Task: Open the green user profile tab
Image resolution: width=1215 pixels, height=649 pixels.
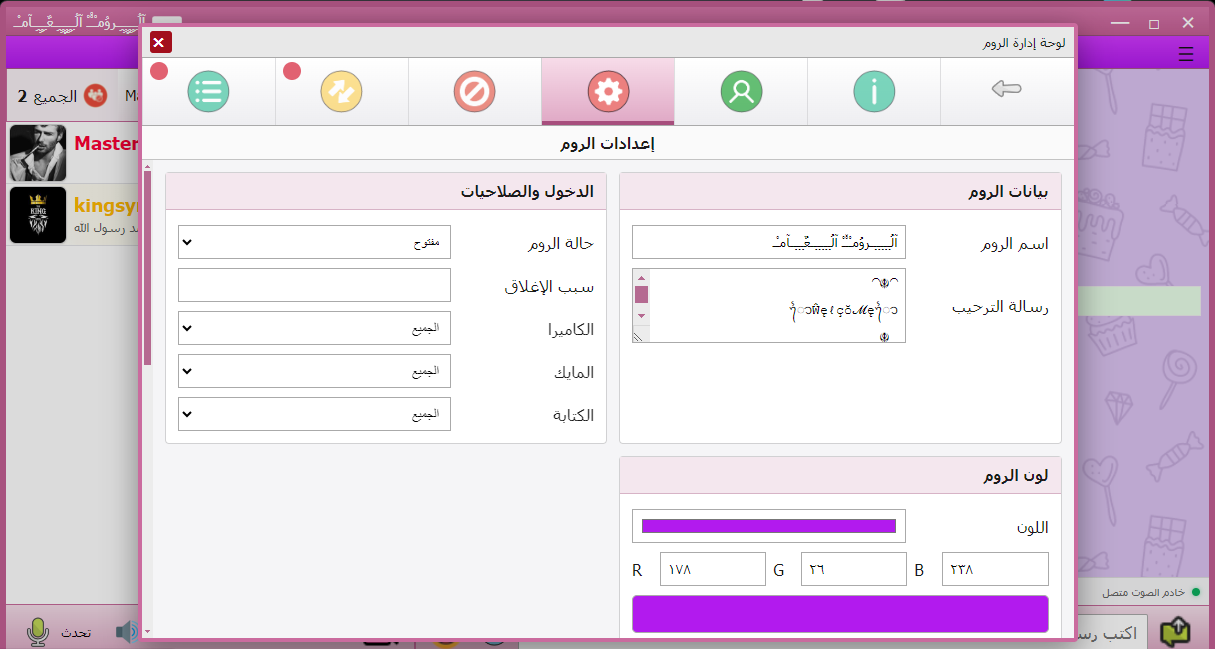Action: [741, 92]
